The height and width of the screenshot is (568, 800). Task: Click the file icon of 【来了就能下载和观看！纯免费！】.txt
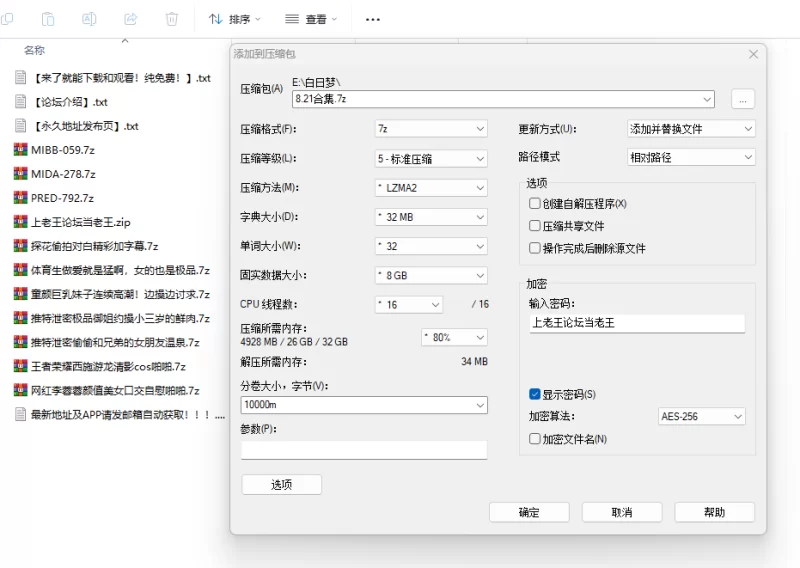pyautogui.click(x=20, y=78)
